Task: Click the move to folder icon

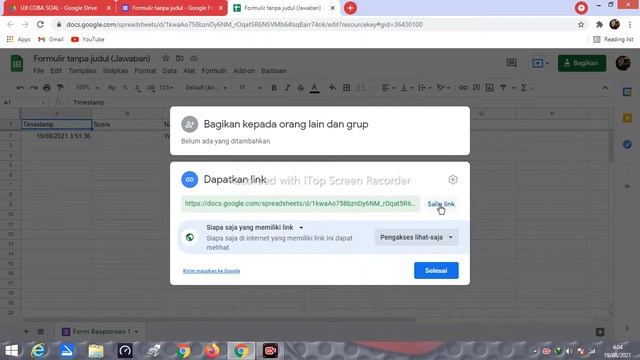Action: [180, 58]
